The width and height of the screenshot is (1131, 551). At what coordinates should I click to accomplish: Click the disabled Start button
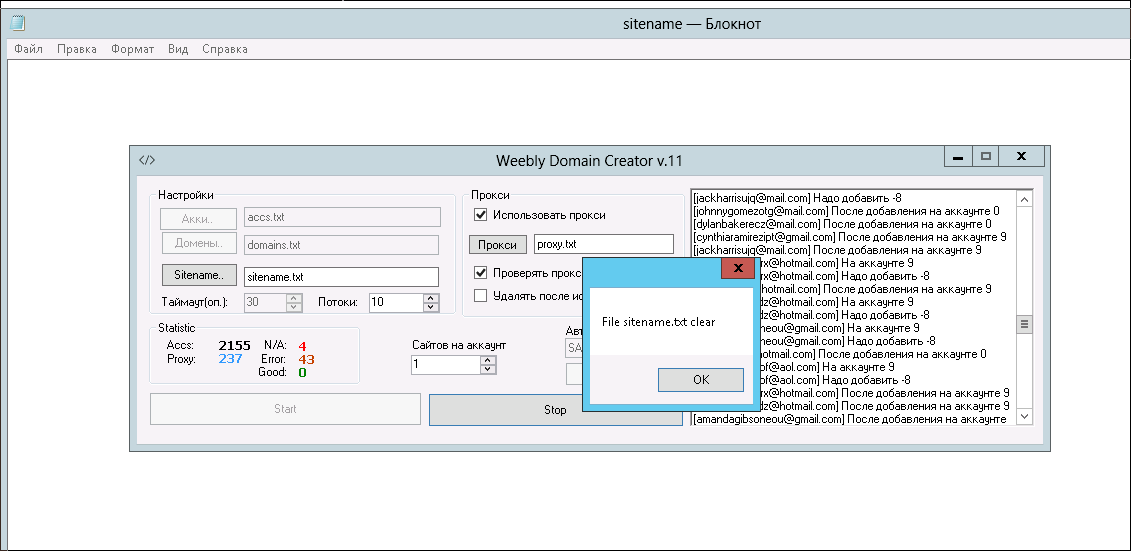pos(285,409)
